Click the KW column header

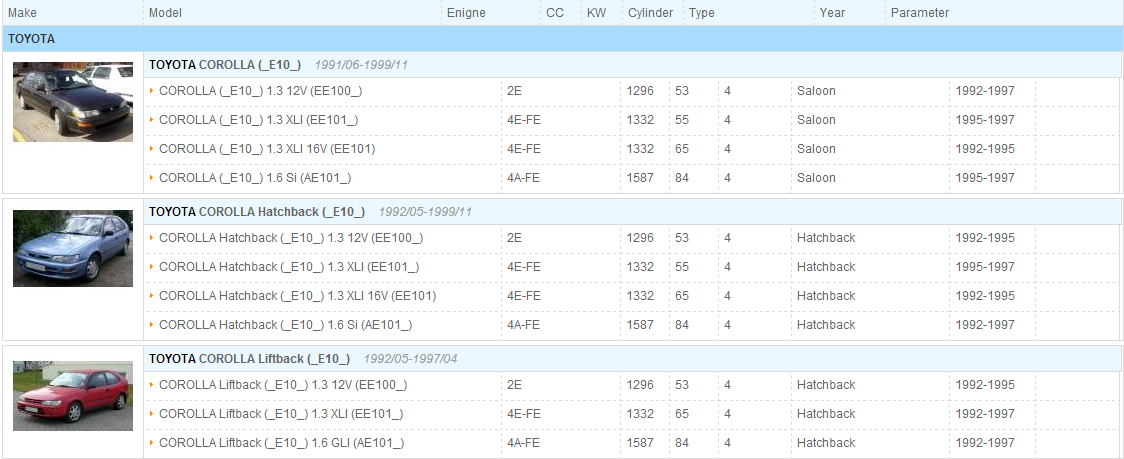[x=596, y=13]
